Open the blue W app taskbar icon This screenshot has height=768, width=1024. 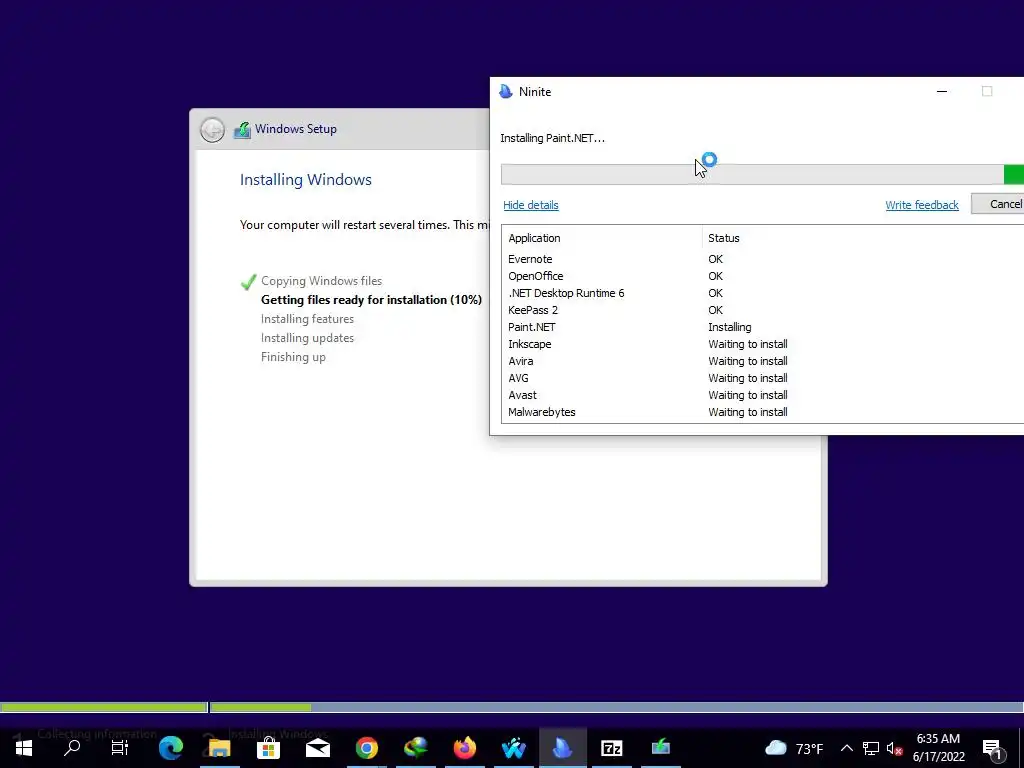pyautogui.click(x=513, y=748)
